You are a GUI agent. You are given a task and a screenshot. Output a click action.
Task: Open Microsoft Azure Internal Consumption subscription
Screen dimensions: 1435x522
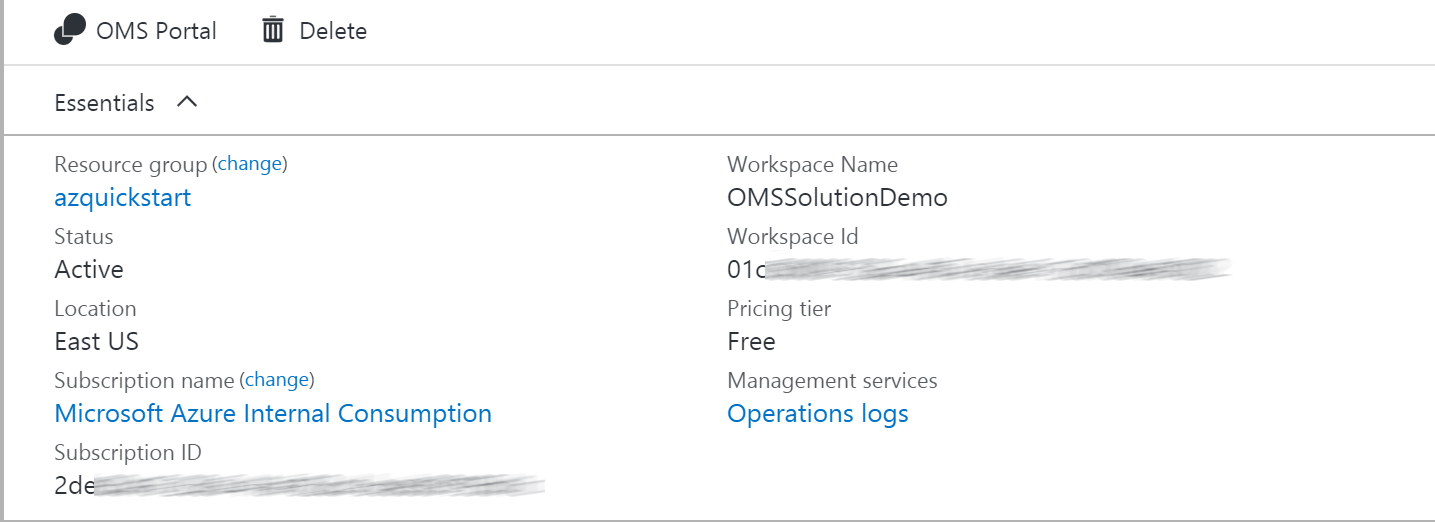tap(273, 413)
